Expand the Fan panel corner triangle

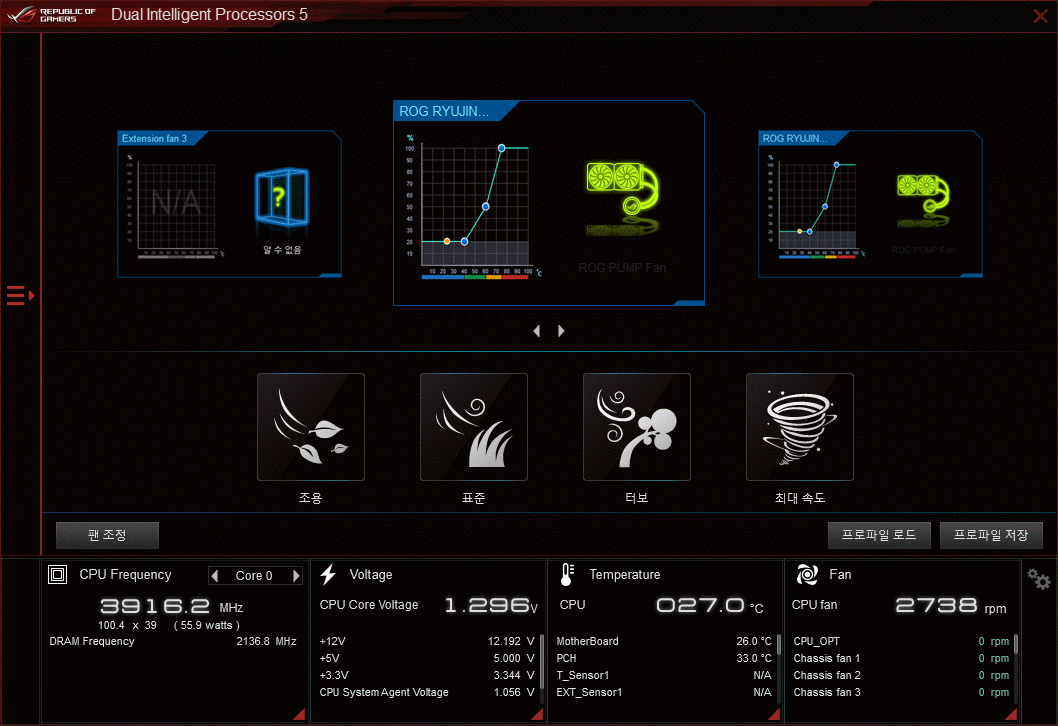(x=1011, y=714)
